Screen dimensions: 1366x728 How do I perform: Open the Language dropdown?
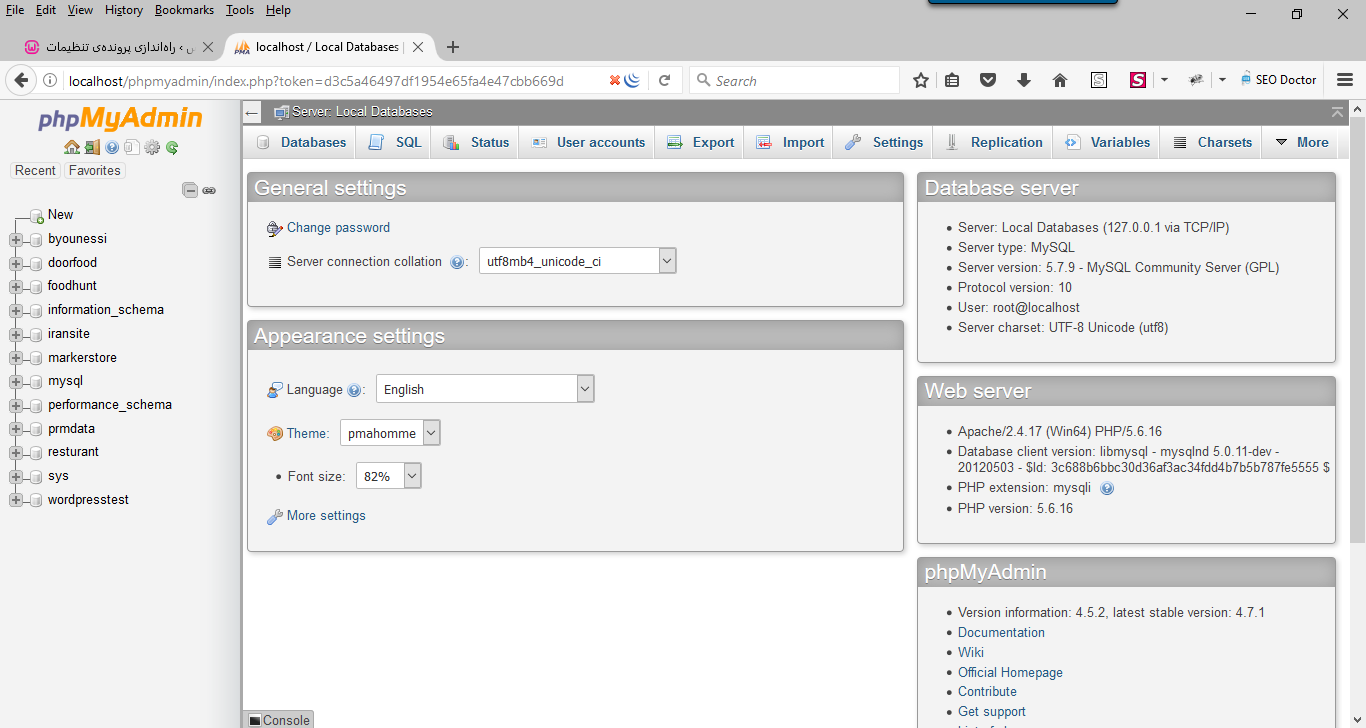485,389
